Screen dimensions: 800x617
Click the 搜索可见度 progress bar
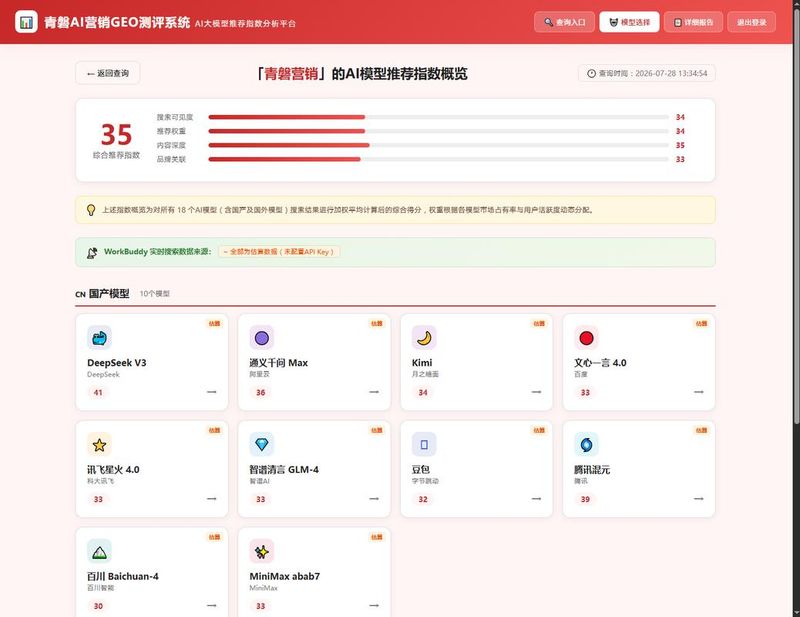point(438,117)
